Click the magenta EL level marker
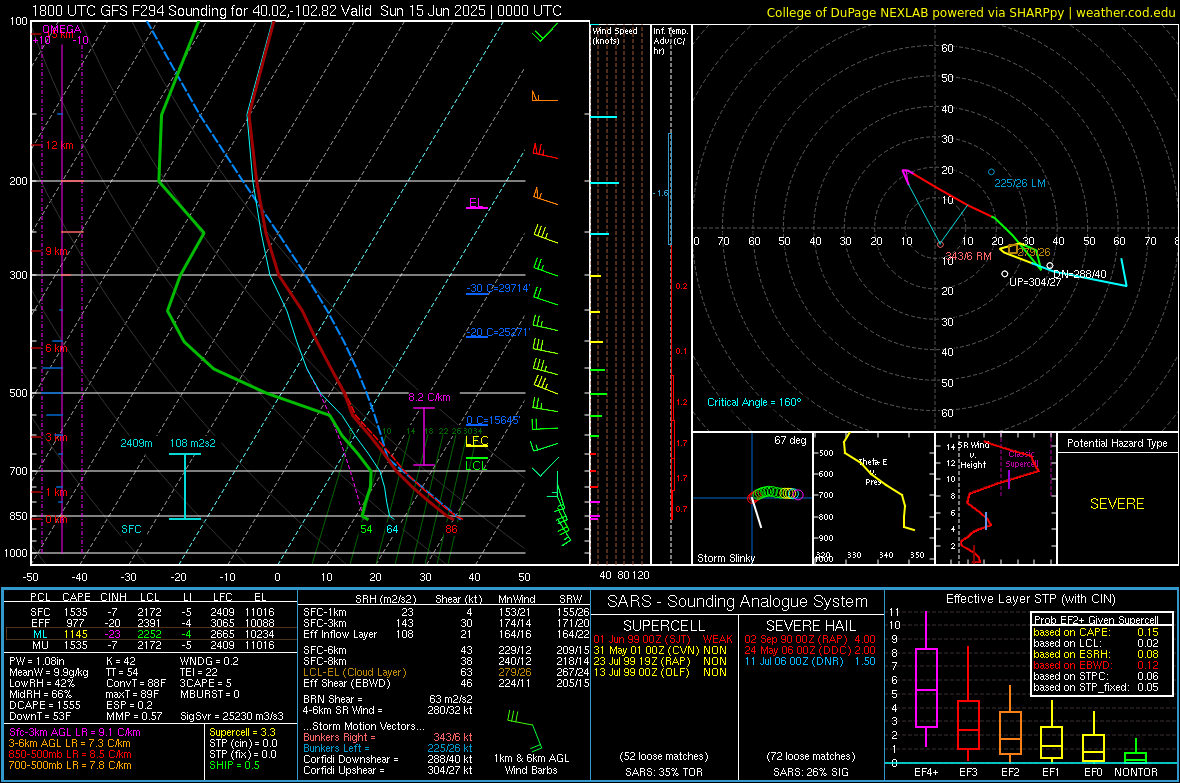Image resolution: width=1180 pixels, height=783 pixels. pos(476,204)
